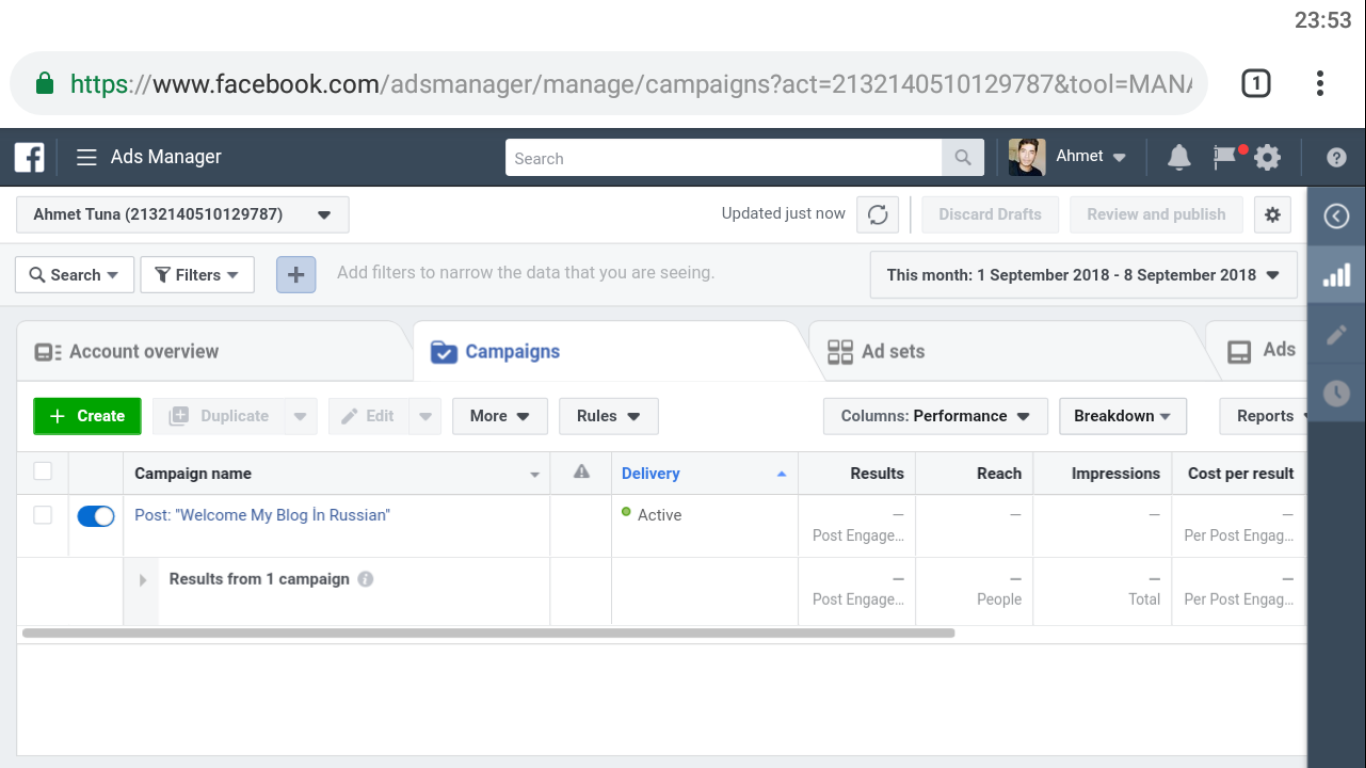
Task: Open the Edit options arrow
Action: click(x=425, y=416)
